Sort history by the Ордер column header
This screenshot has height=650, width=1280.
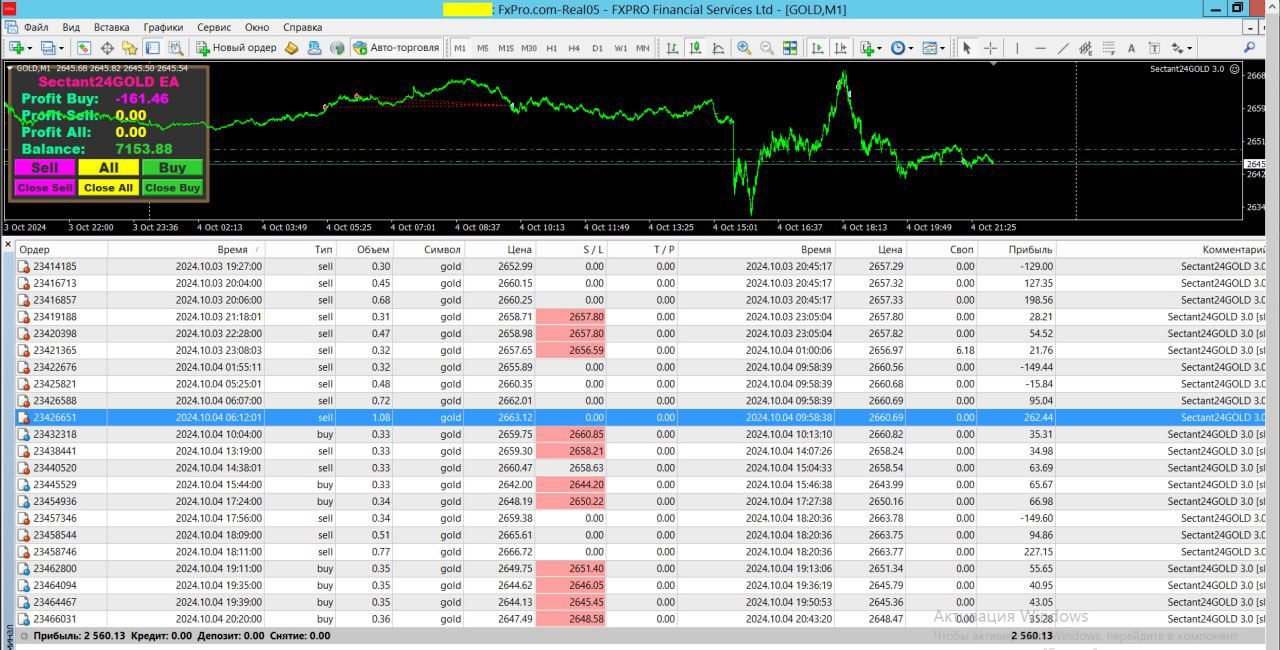coord(61,250)
